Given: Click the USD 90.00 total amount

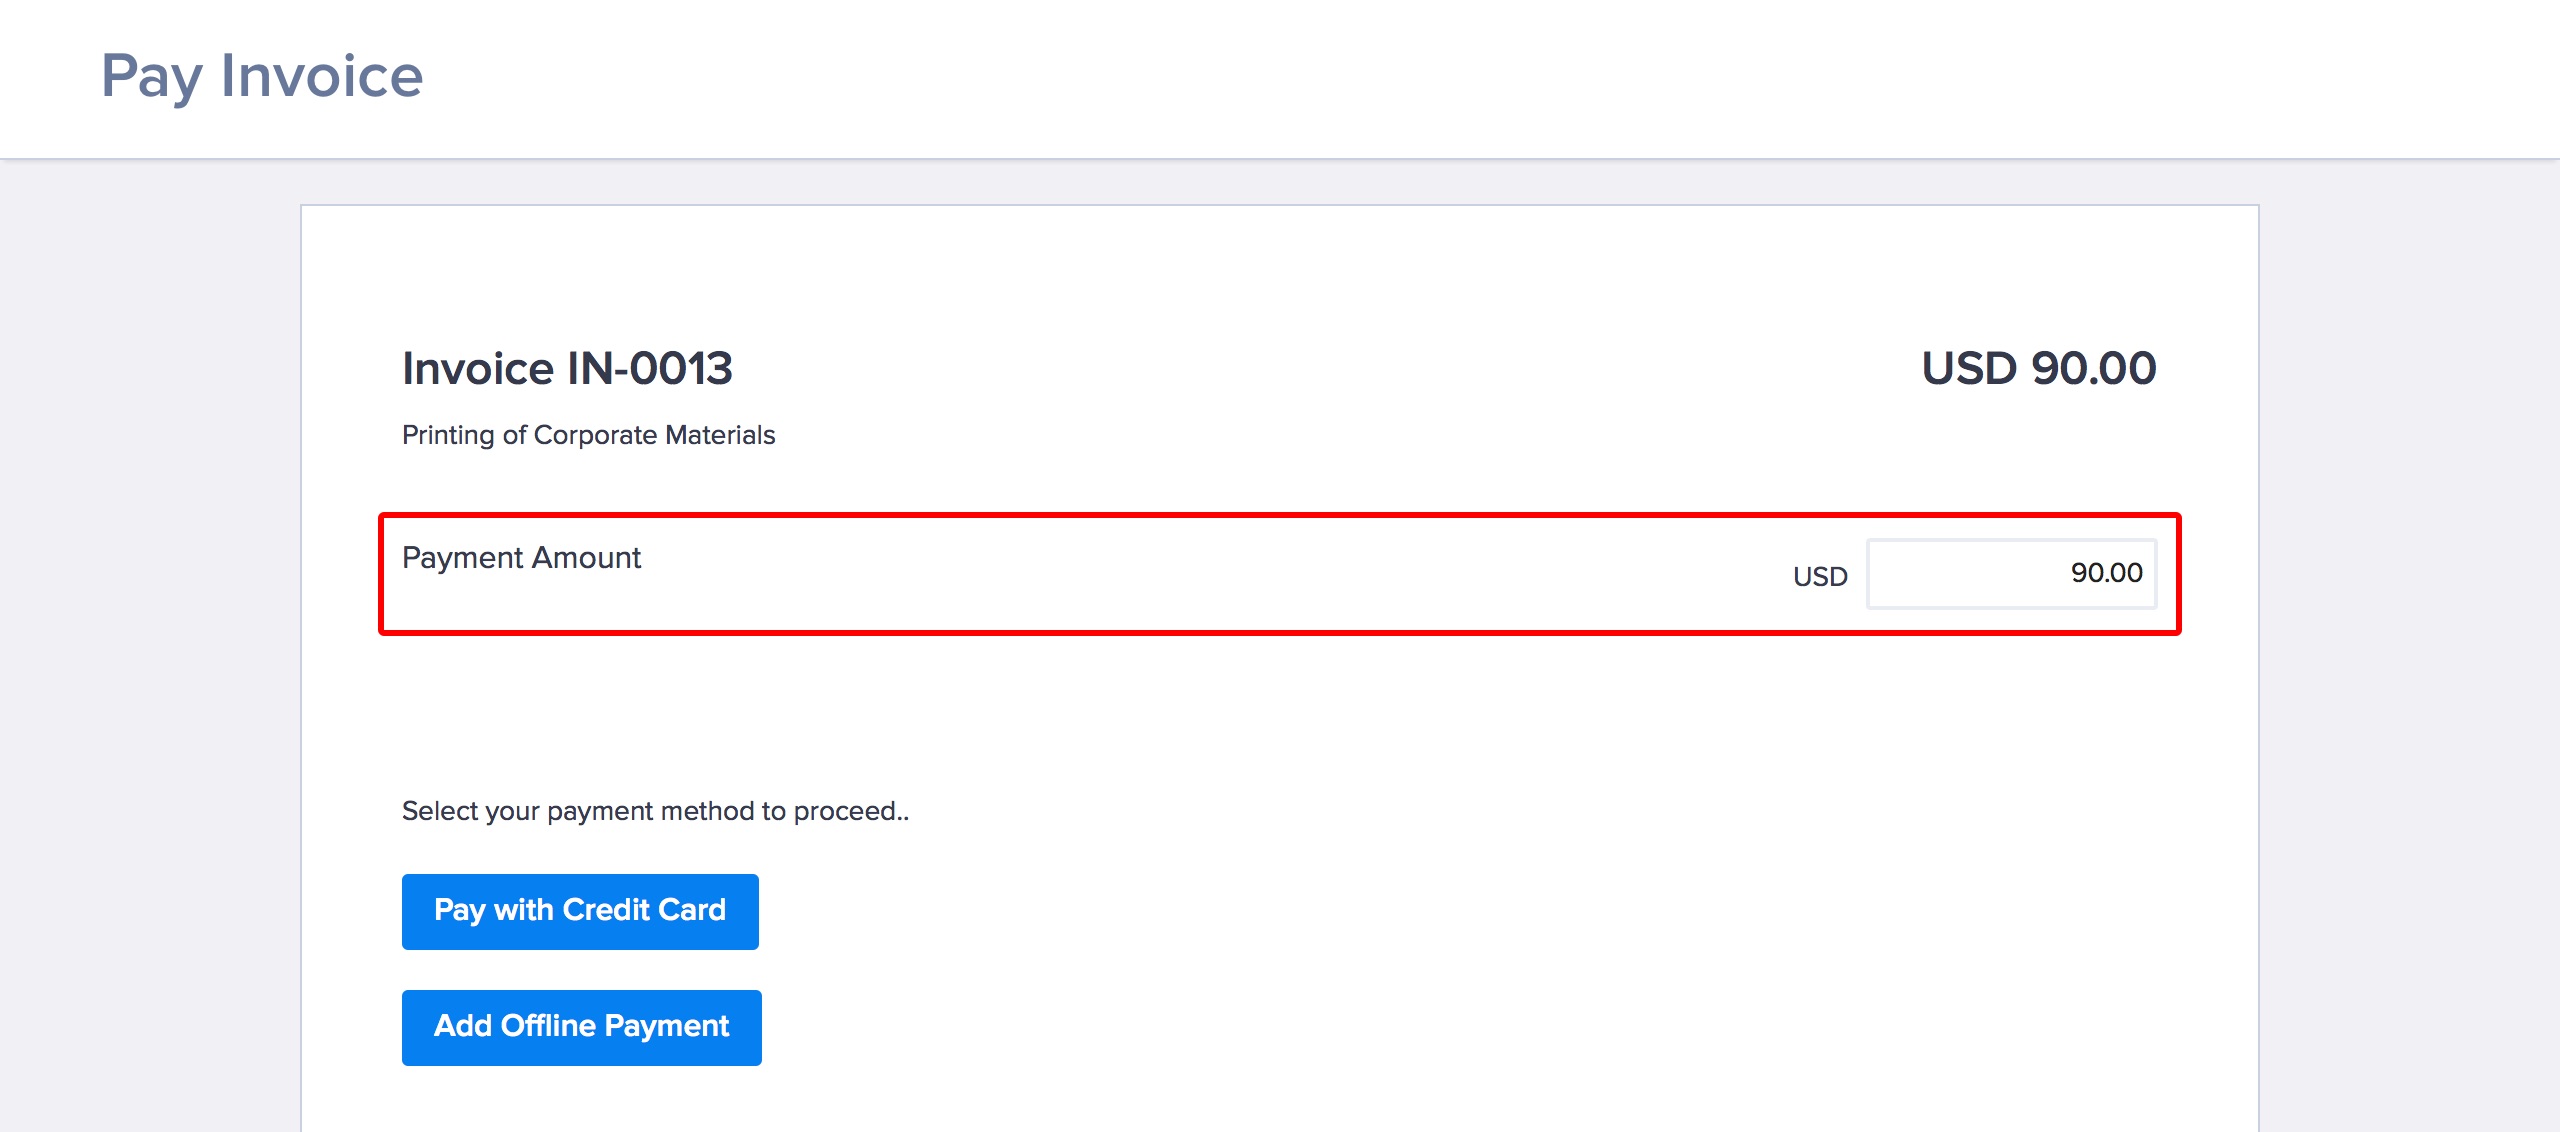Looking at the screenshot, I should point(2040,368).
